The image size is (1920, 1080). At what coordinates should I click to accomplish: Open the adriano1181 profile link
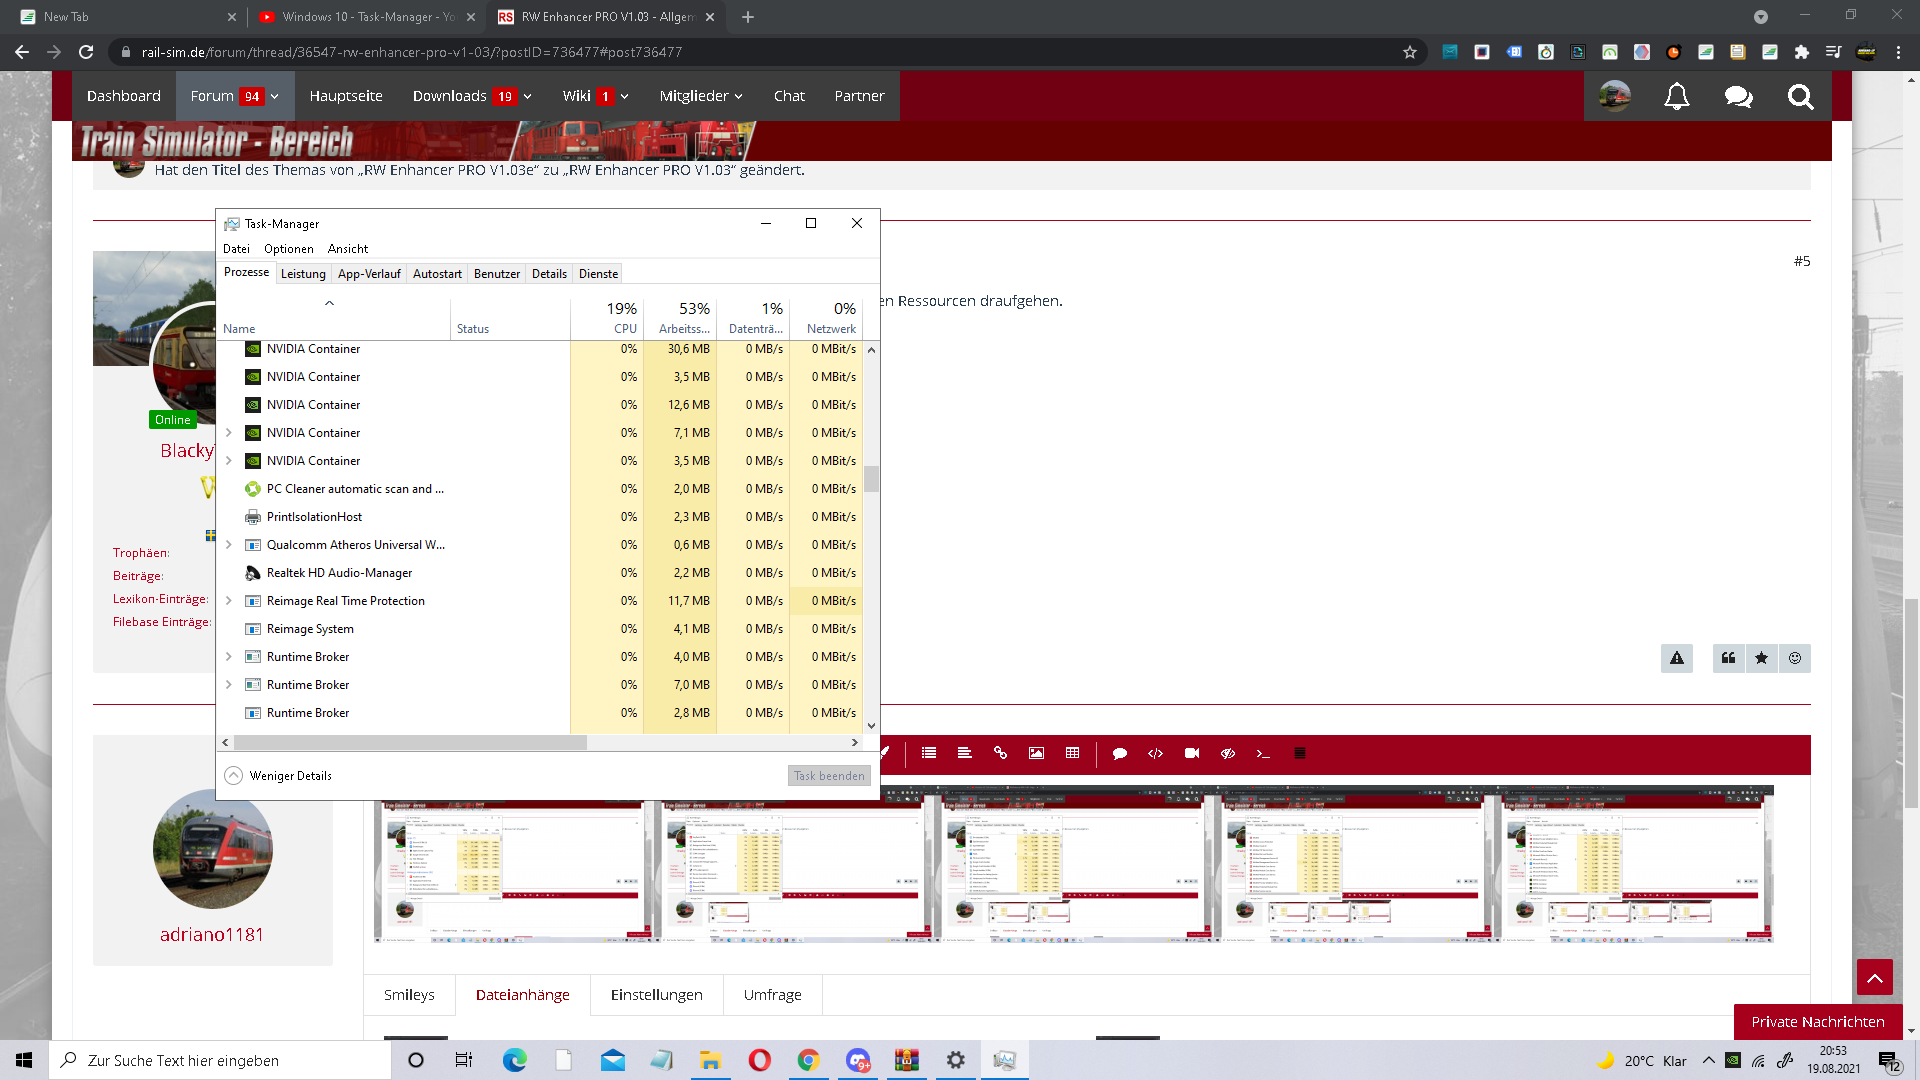pyautogui.click(x=211, y=934)
